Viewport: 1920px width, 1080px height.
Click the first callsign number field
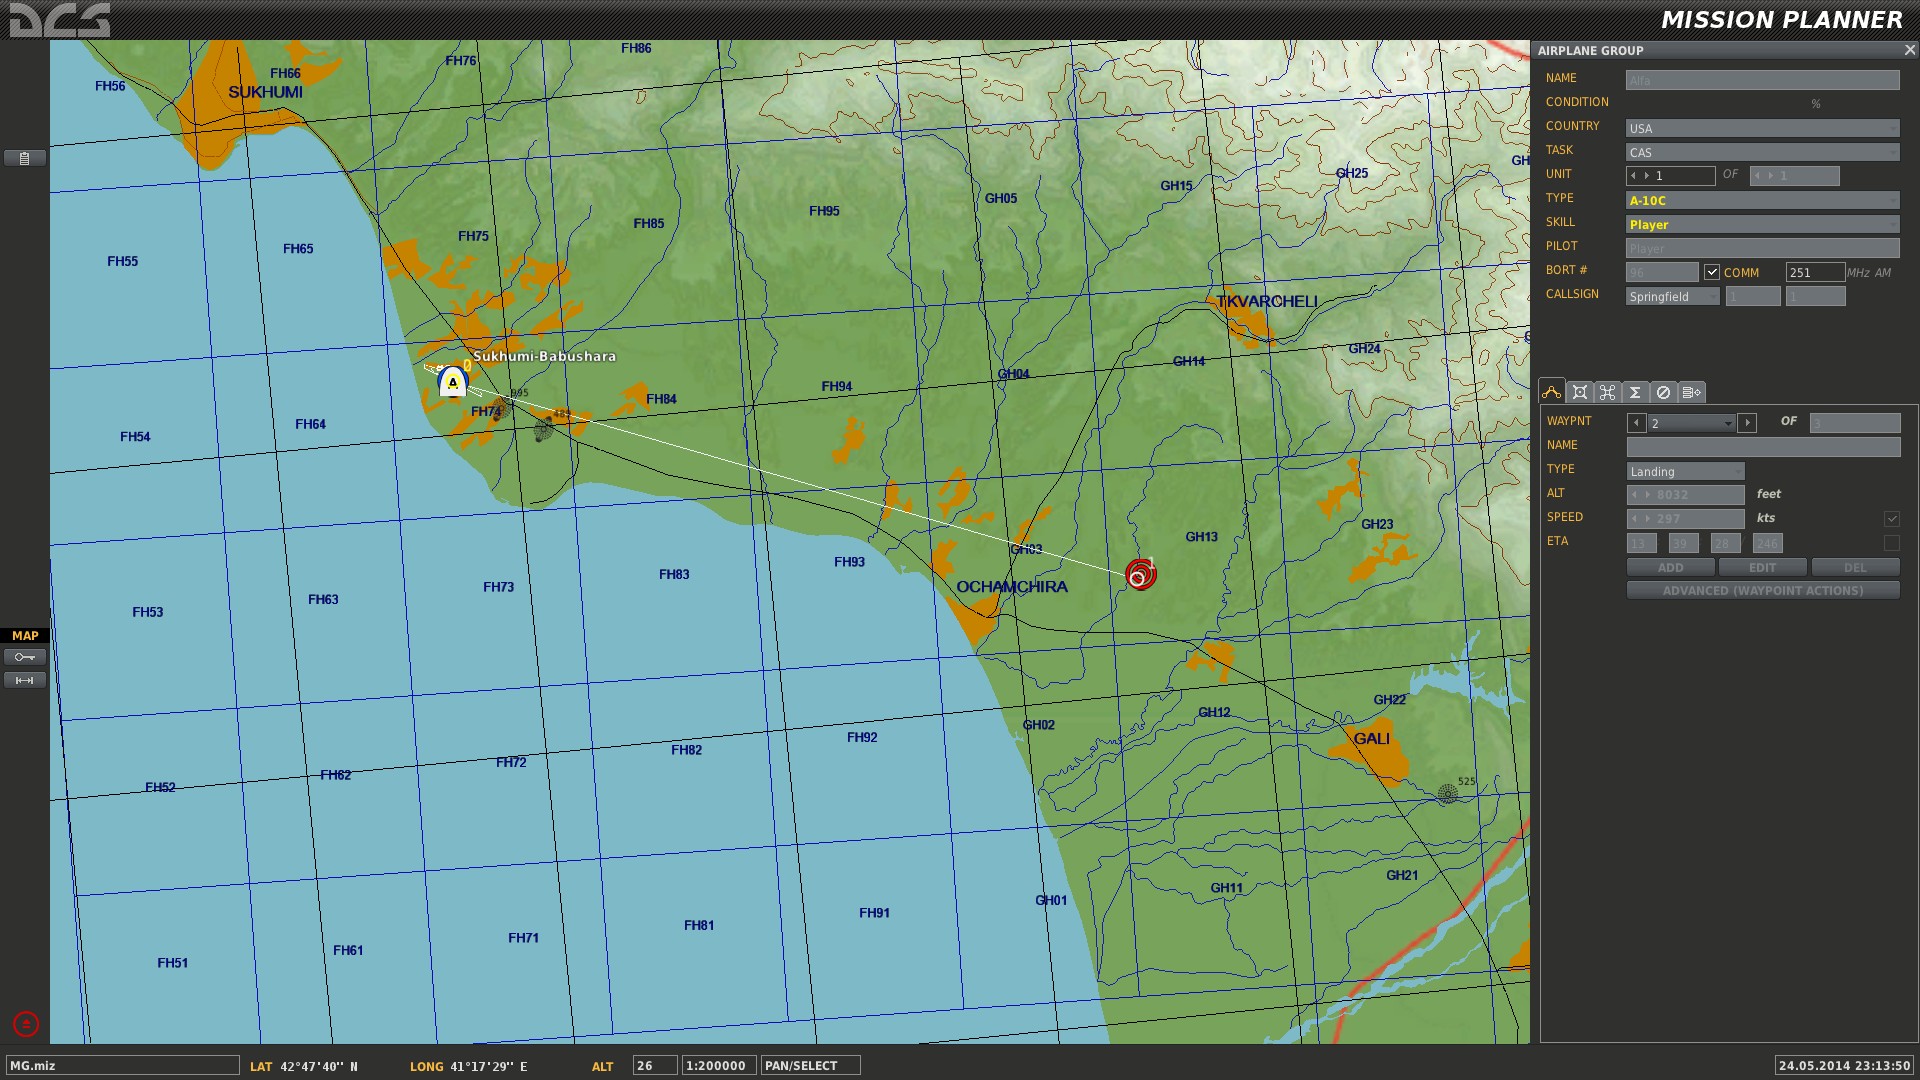tap(1753, 296)
